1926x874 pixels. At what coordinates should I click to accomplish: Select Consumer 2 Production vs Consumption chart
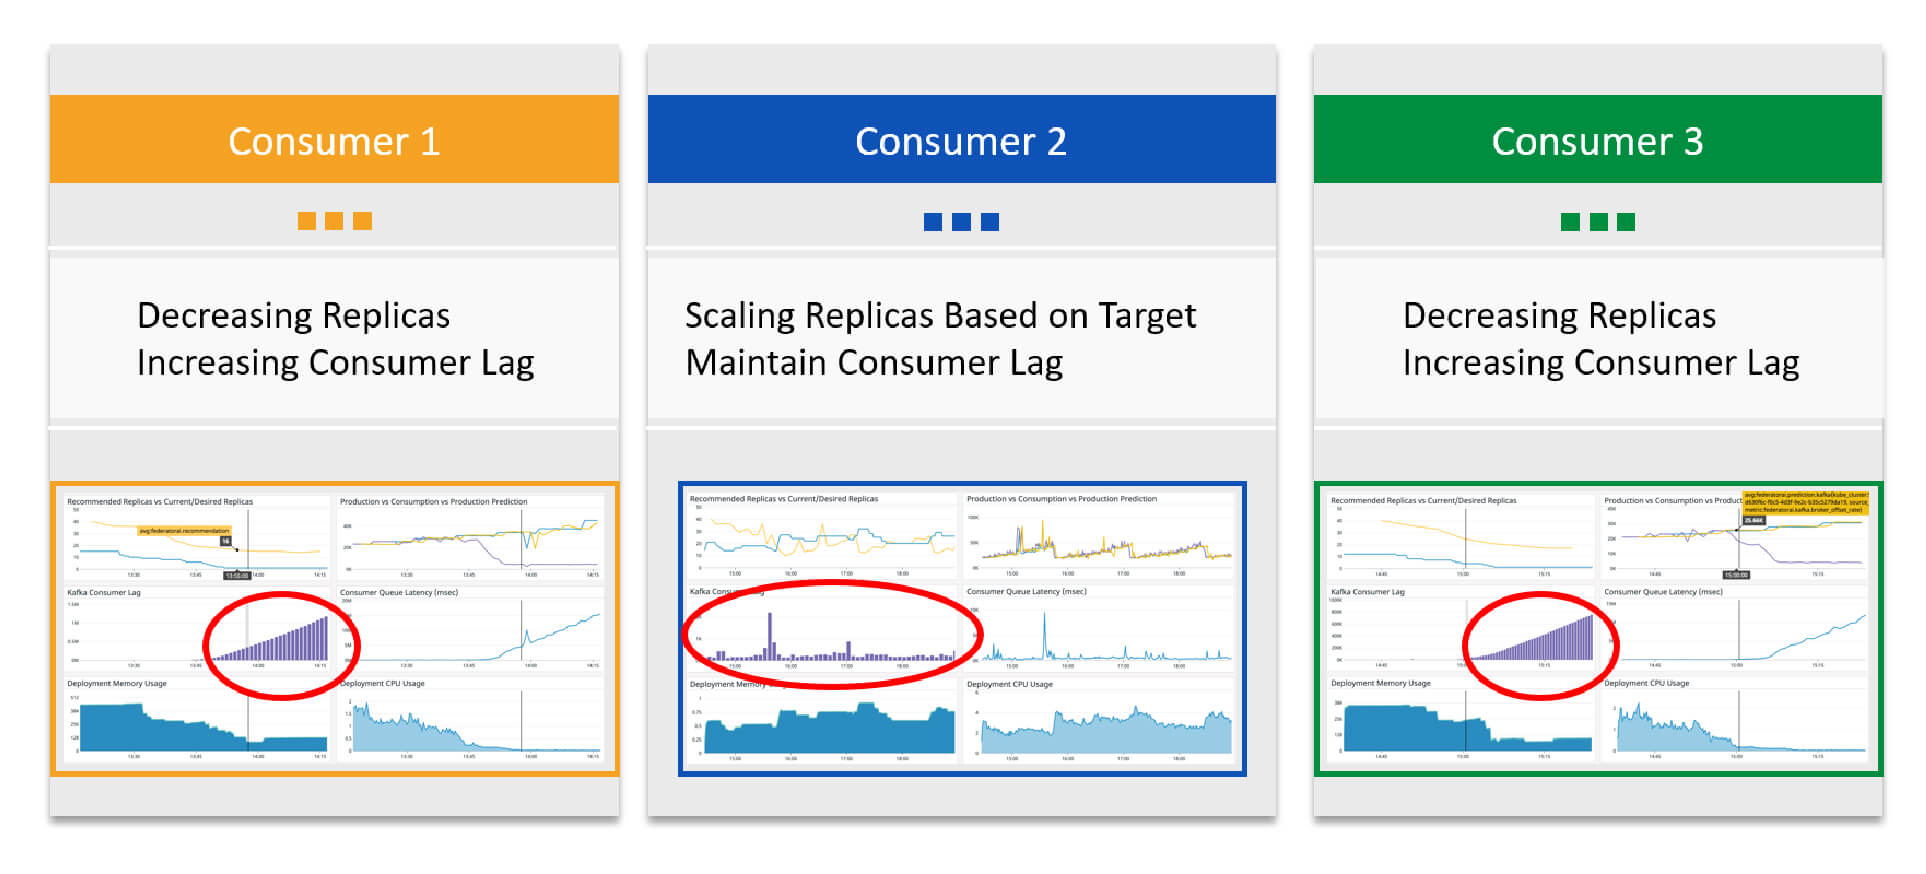[1099, 535]
